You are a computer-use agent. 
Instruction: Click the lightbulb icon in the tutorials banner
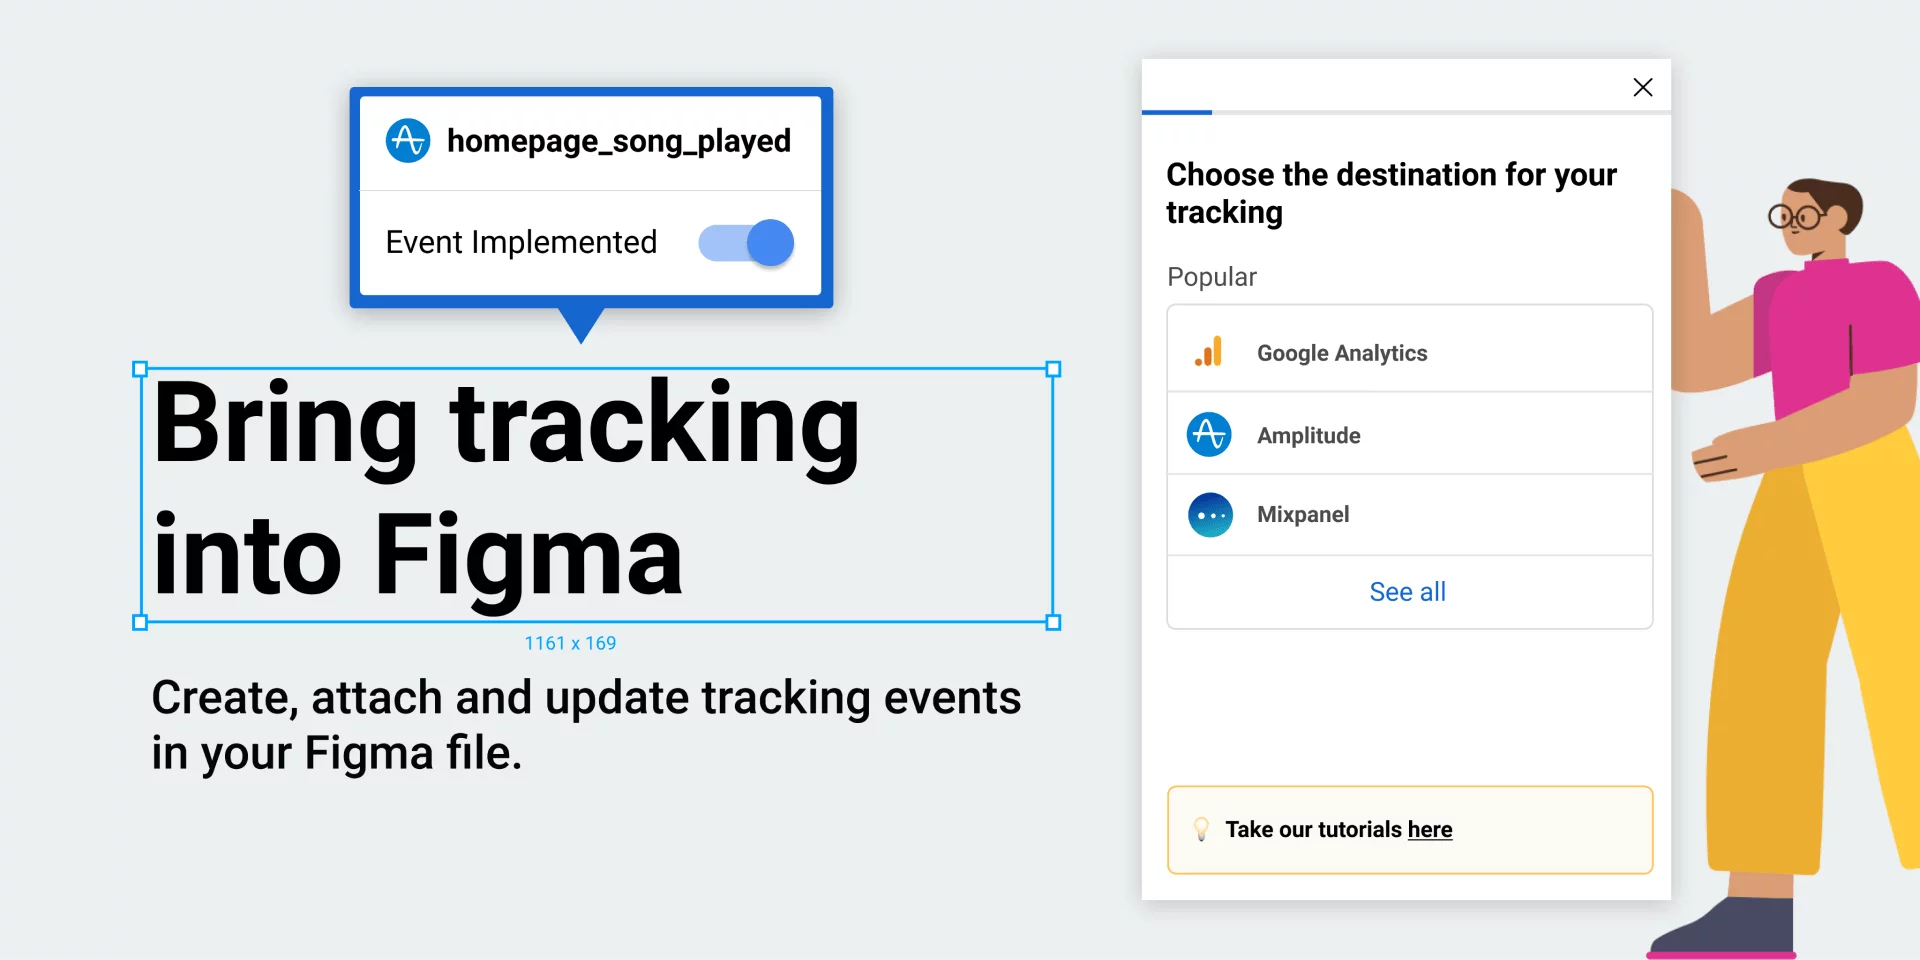(1203, 829)
